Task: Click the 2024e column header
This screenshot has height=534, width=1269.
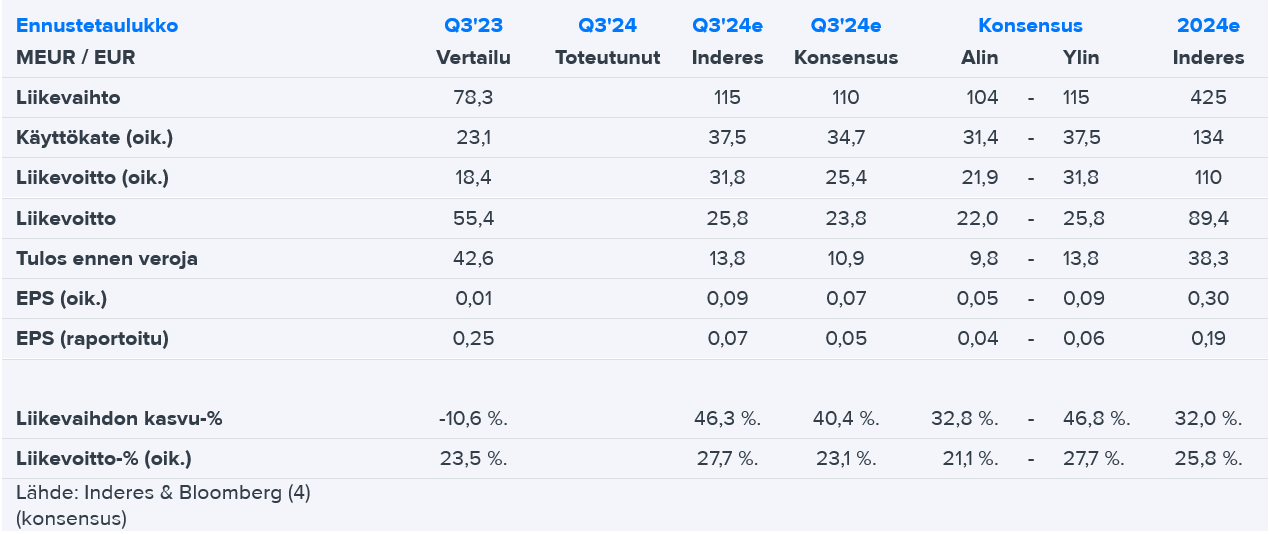Action: pyautogui.click(x=1208, y=26)
